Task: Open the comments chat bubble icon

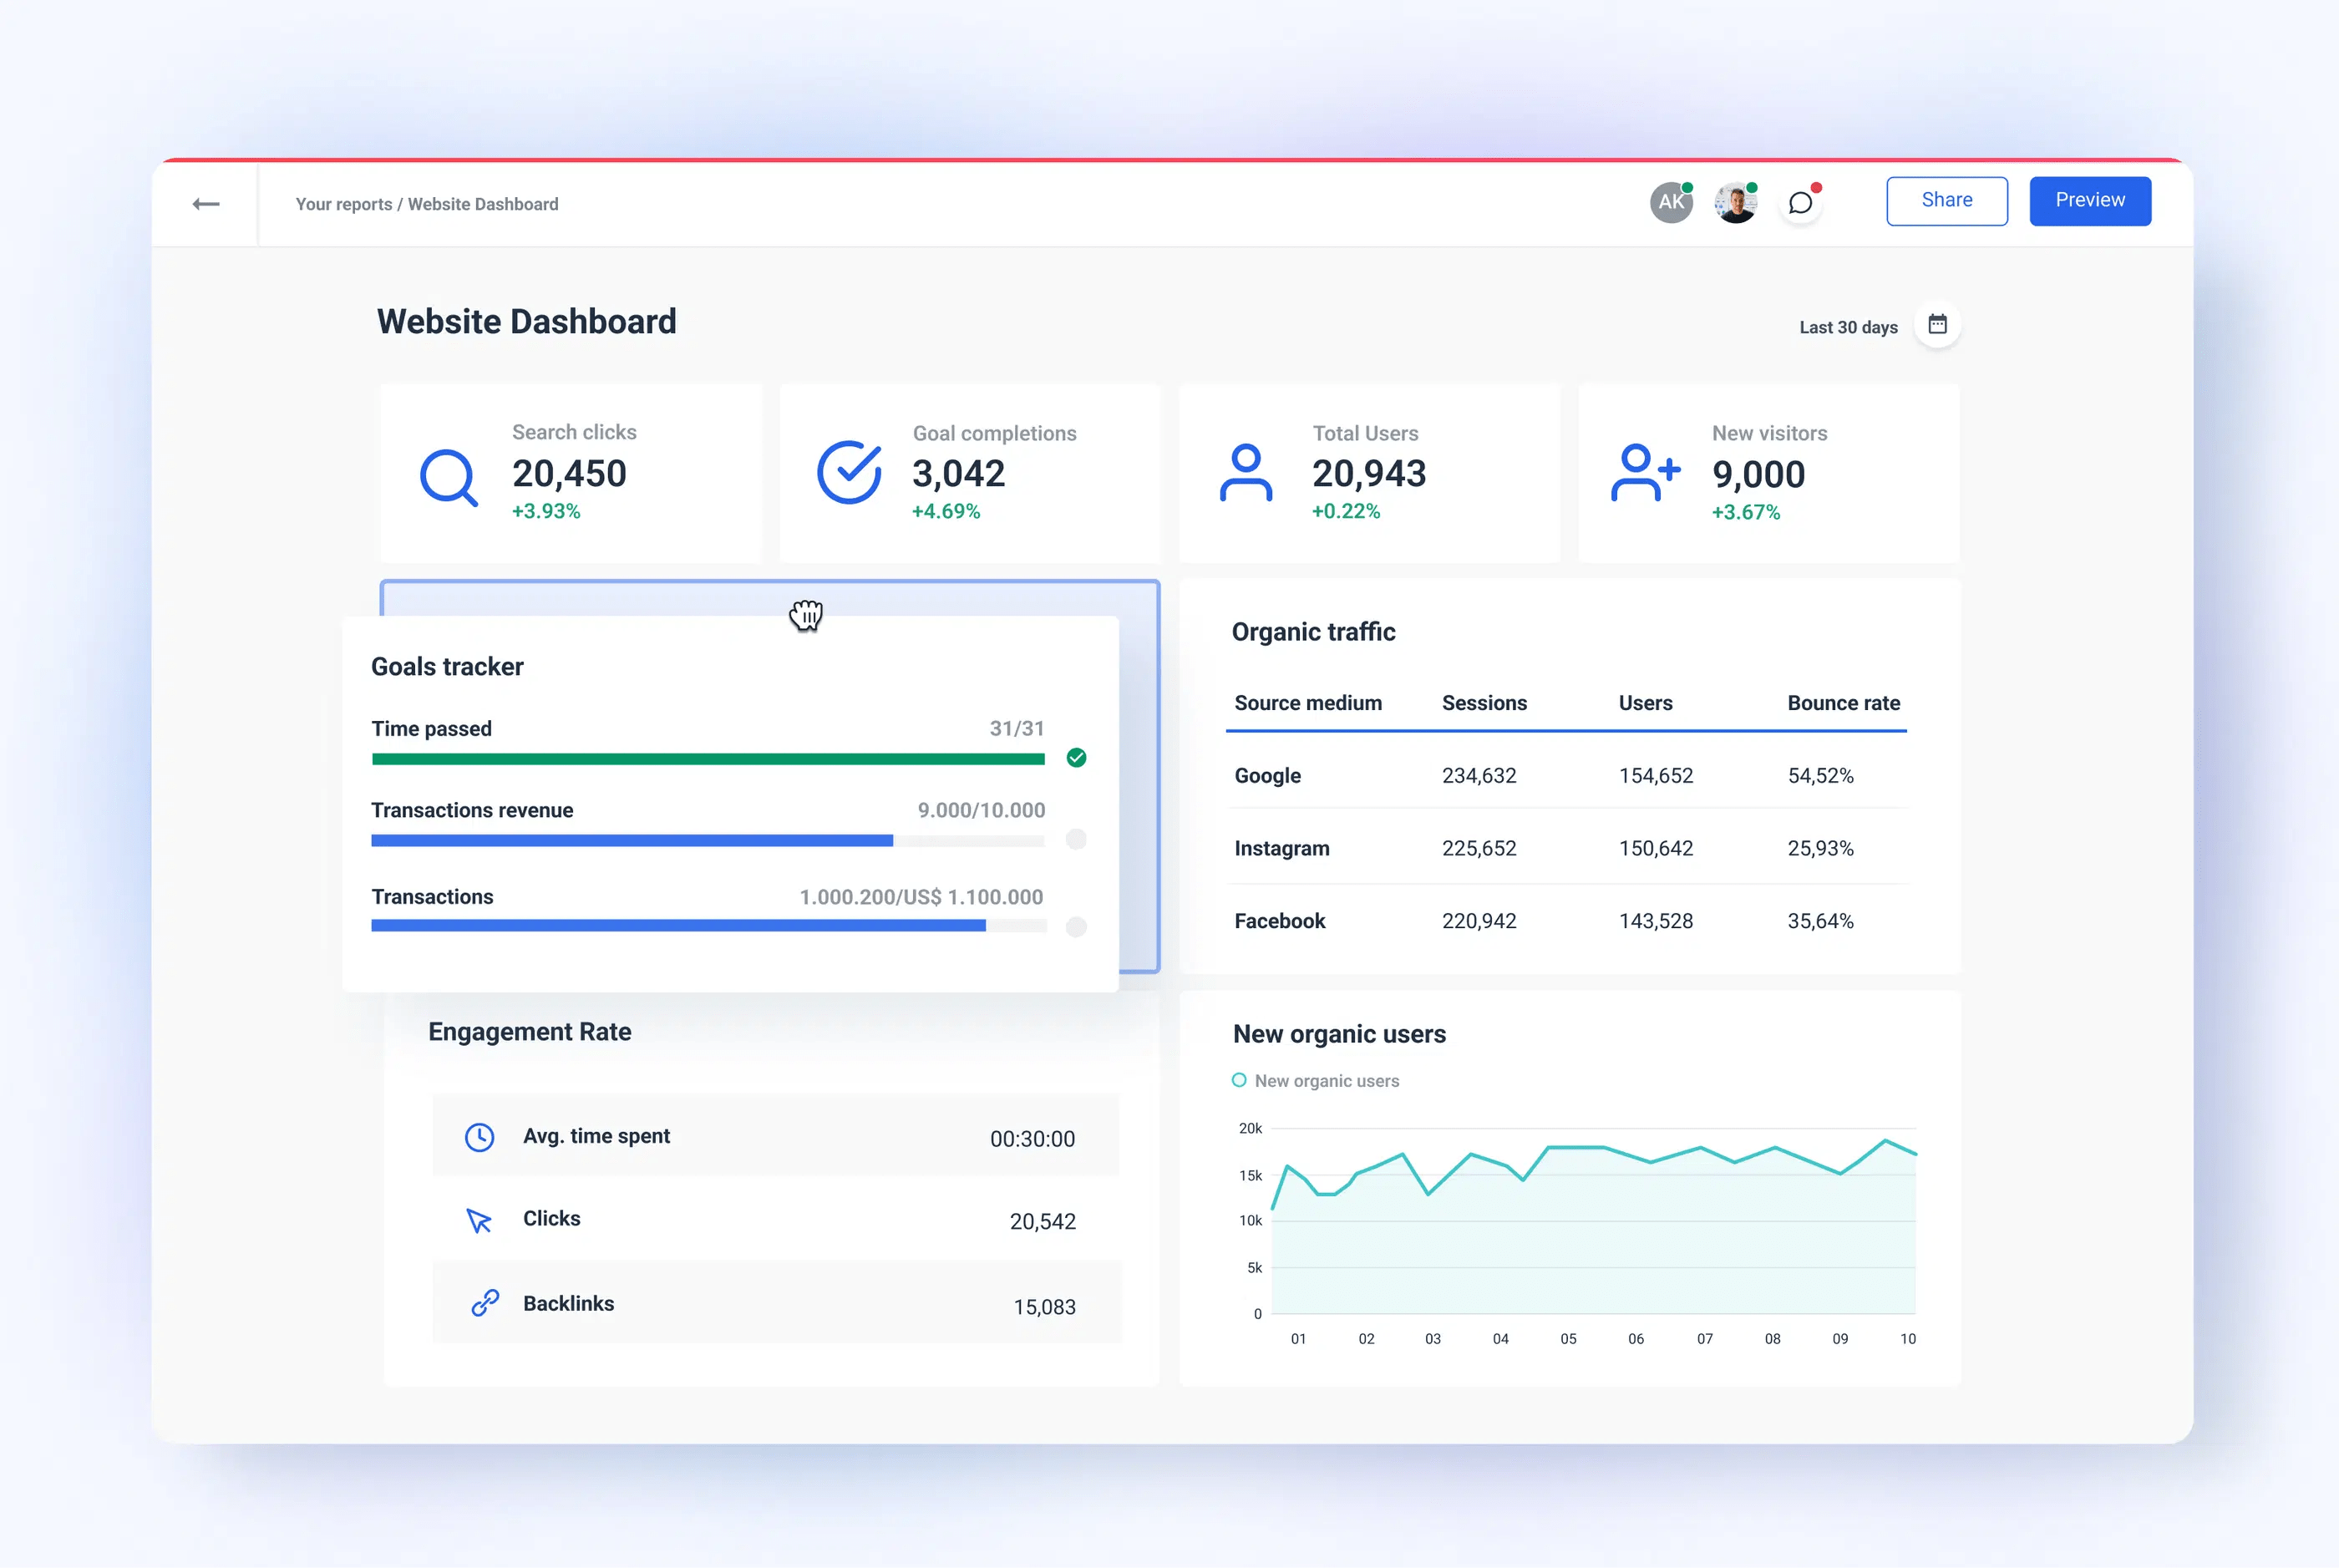Action: pyautogui.click(x=1800, y=203)
